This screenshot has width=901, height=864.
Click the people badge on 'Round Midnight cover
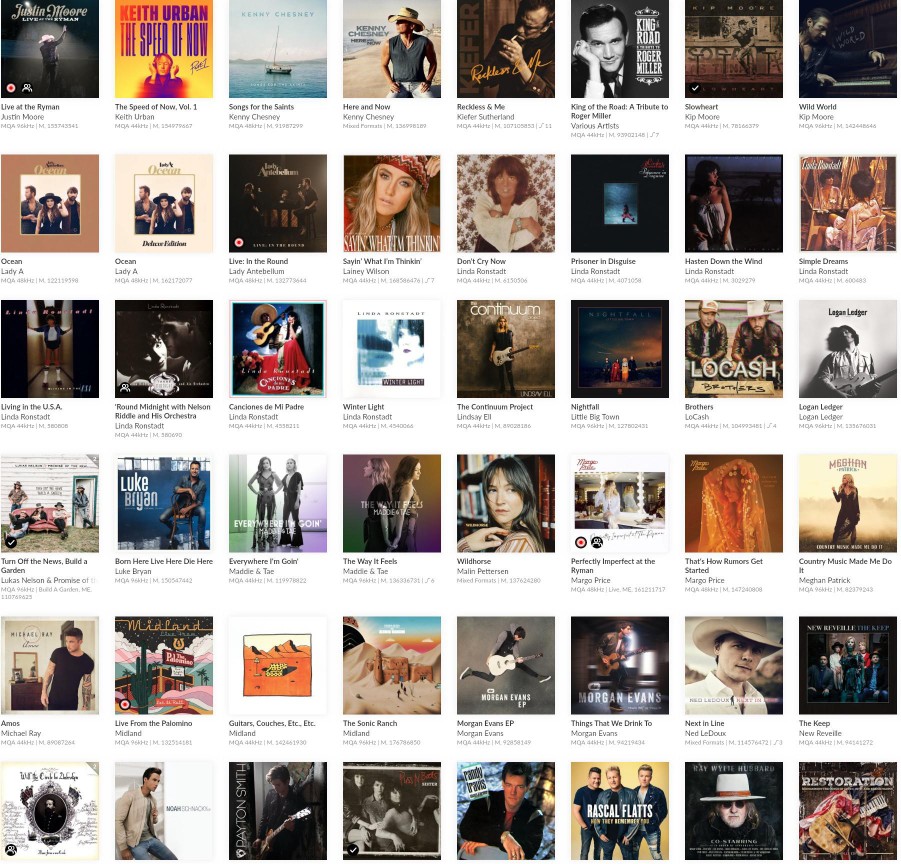coord(125,388)
